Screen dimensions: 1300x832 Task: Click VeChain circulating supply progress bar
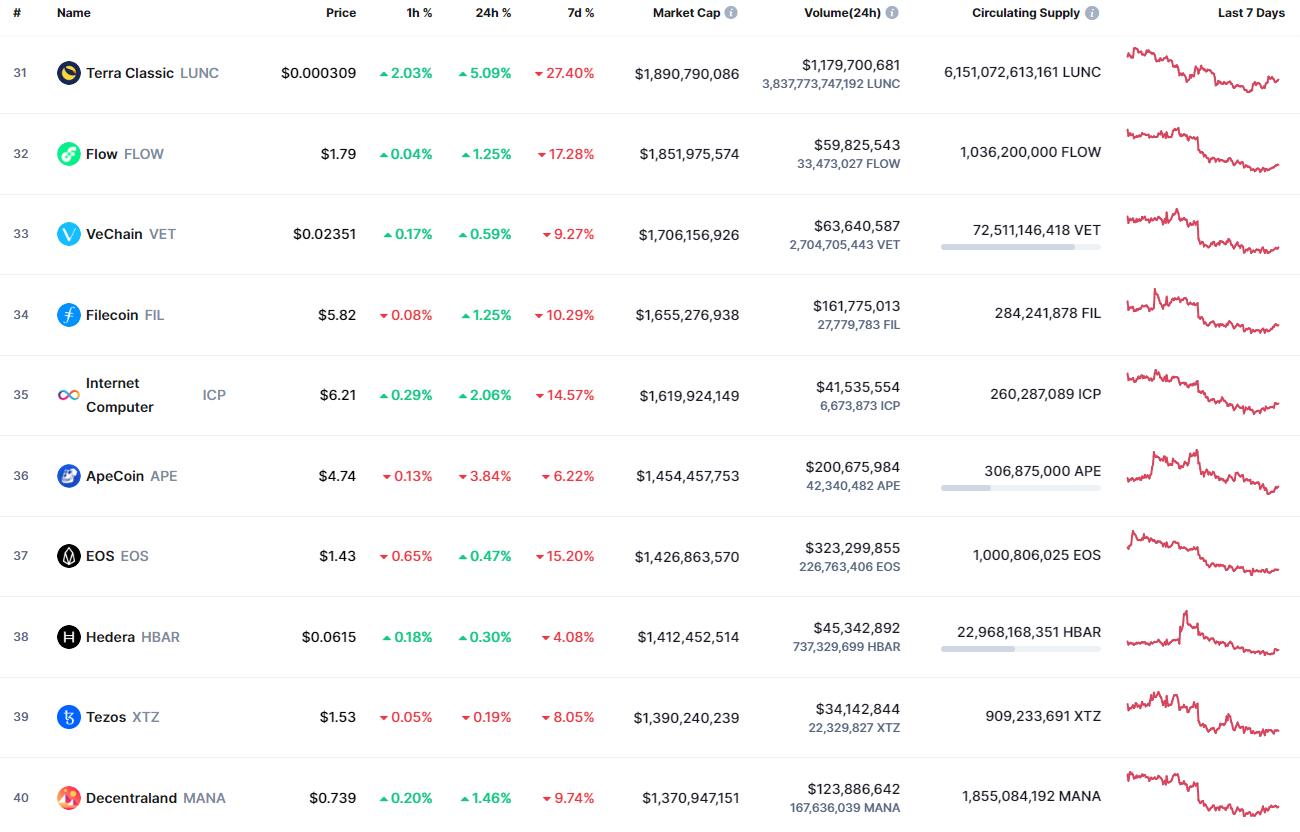pyautogui.click(x=1021, y=246)
